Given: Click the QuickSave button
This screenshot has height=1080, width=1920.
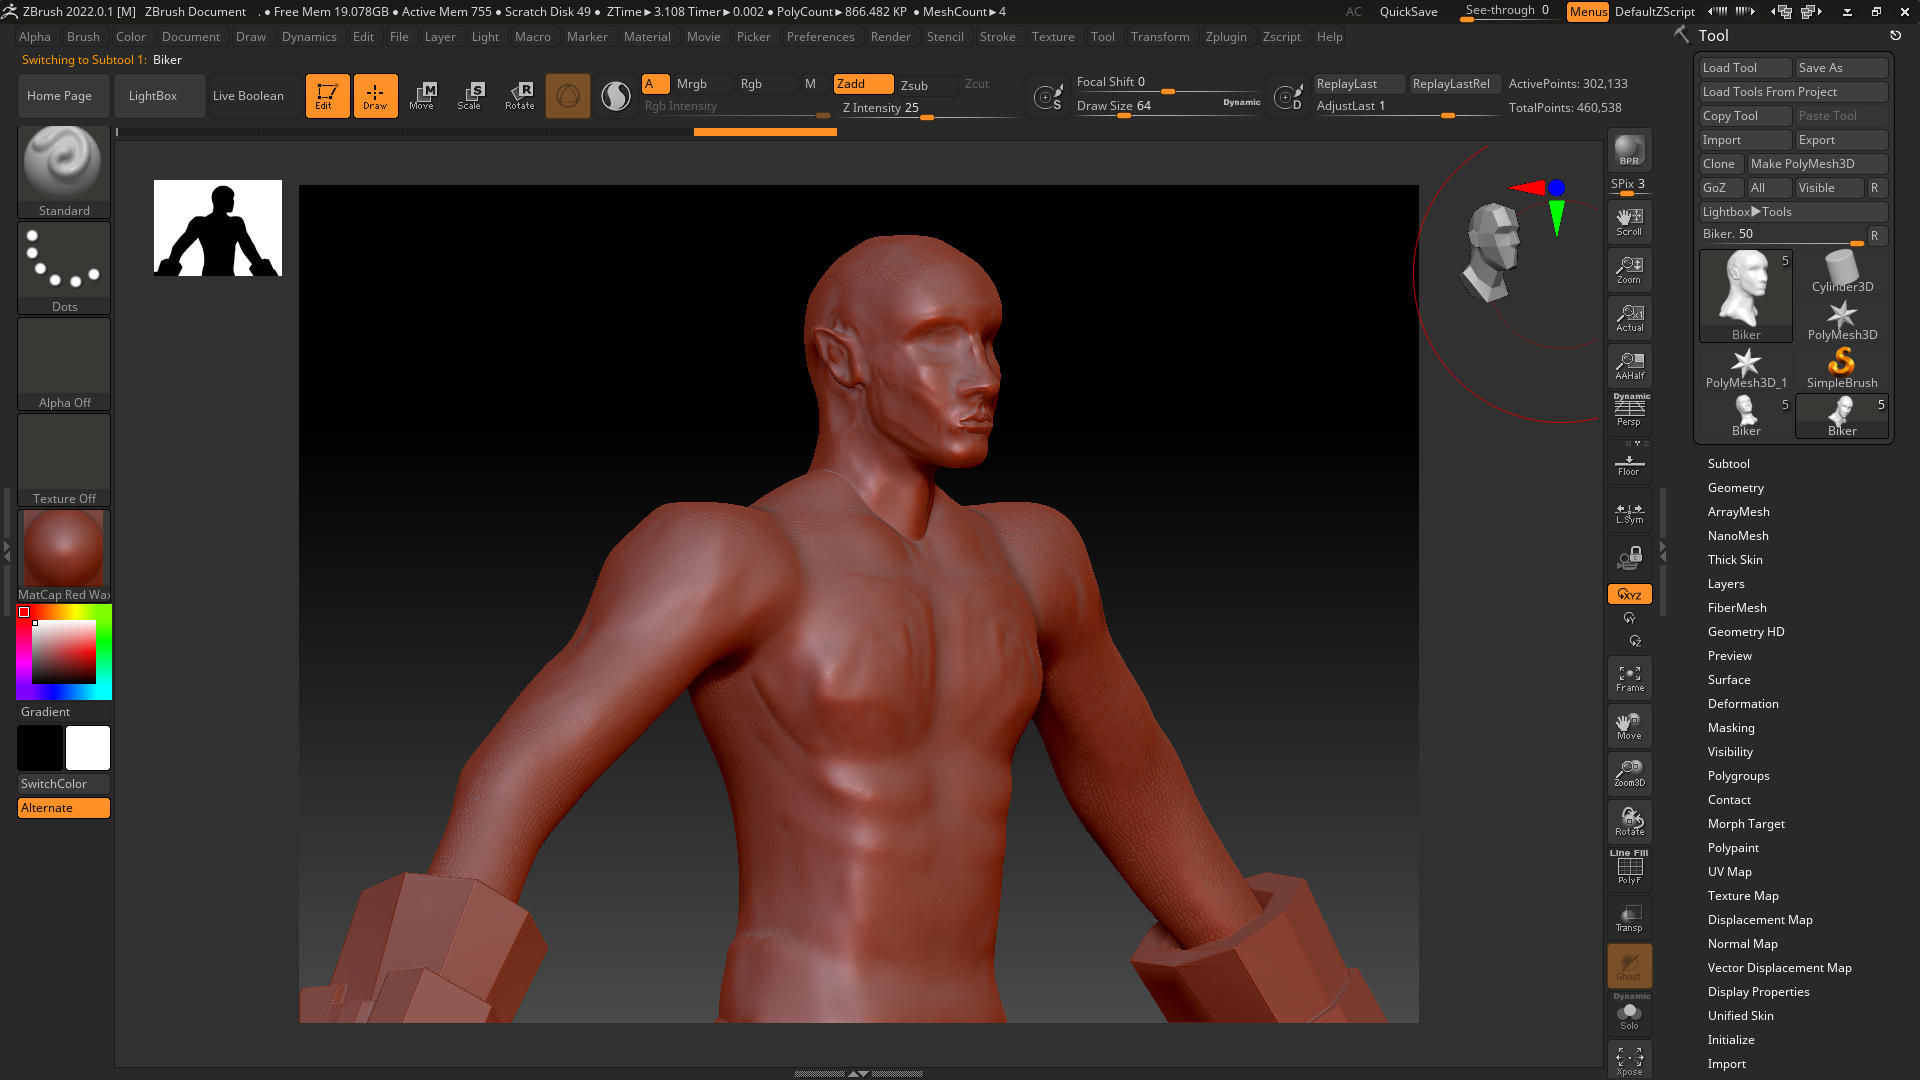Looking at the screenshot, I should [x=1408, y=12].
